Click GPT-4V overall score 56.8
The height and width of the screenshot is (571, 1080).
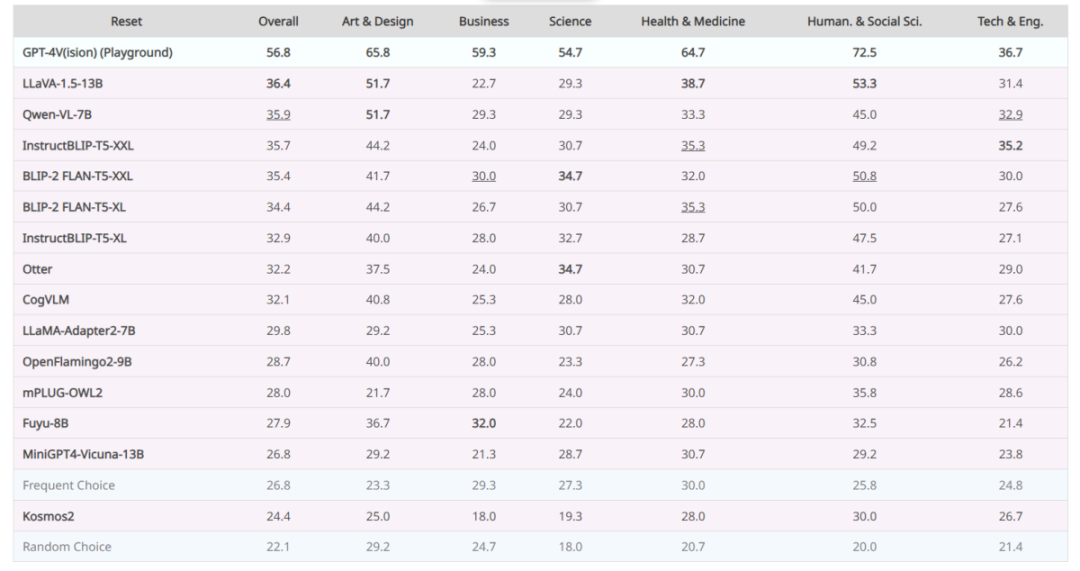coord(278,52)
